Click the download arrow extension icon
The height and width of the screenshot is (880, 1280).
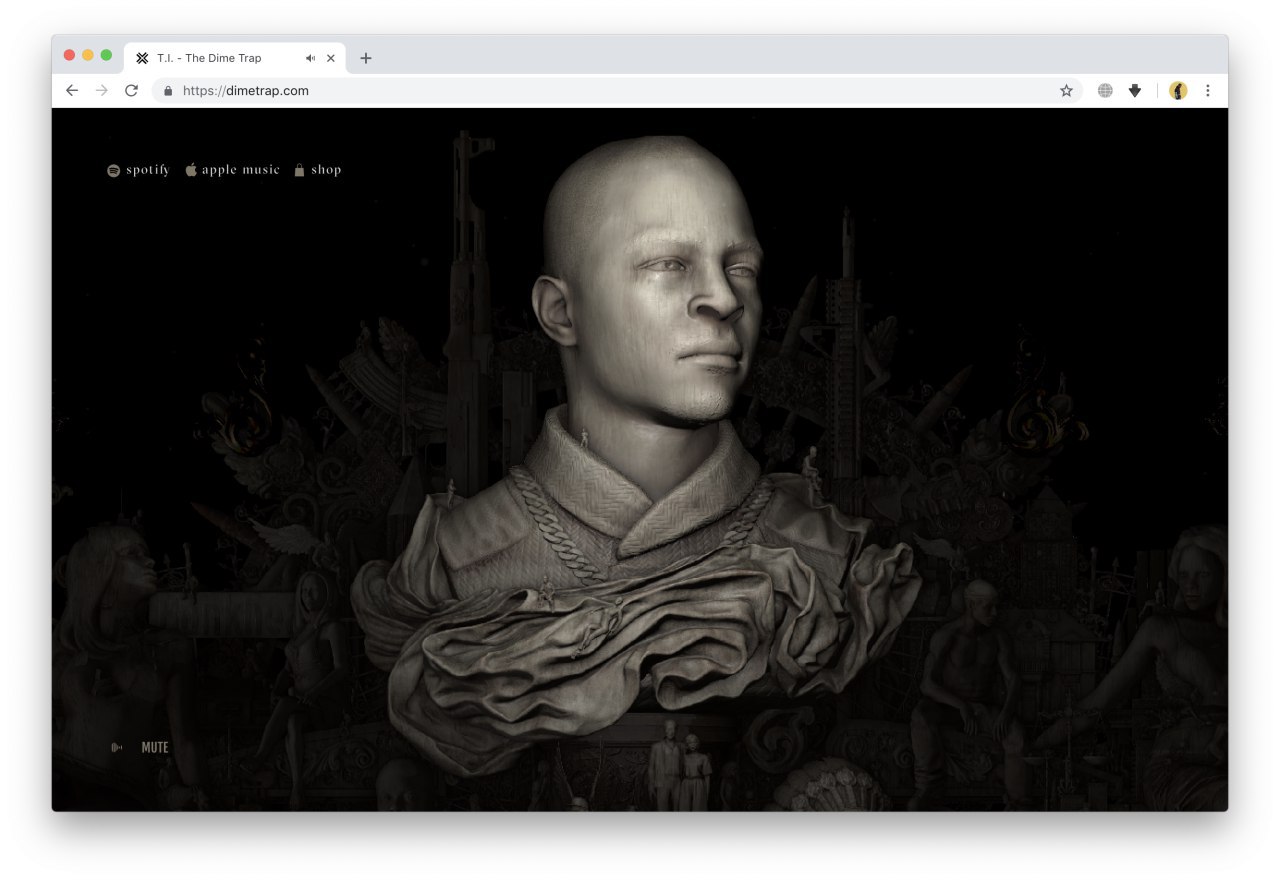pyautogui.click(x=1135, y=90)
